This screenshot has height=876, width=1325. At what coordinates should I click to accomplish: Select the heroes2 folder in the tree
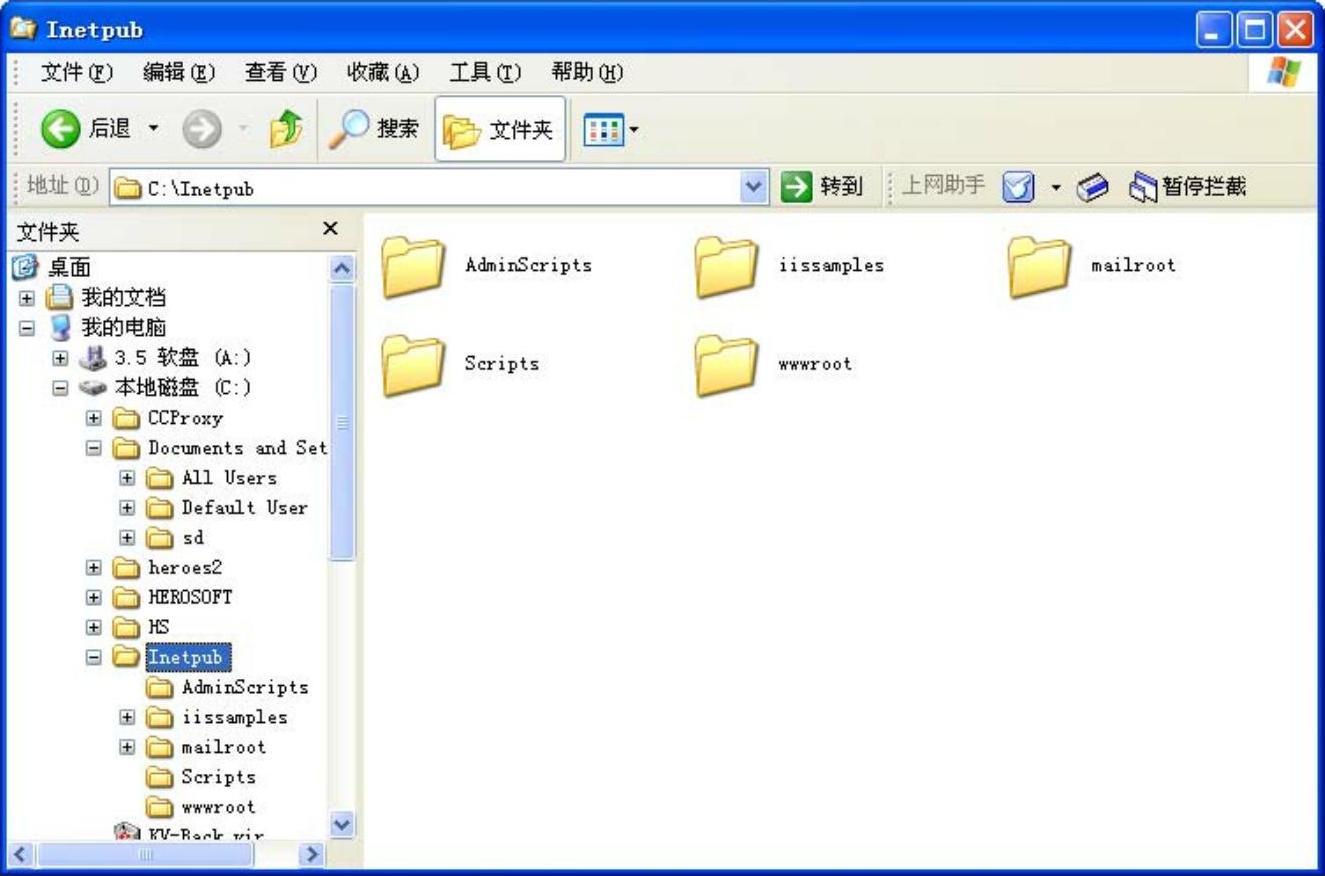tap(185, 568)
